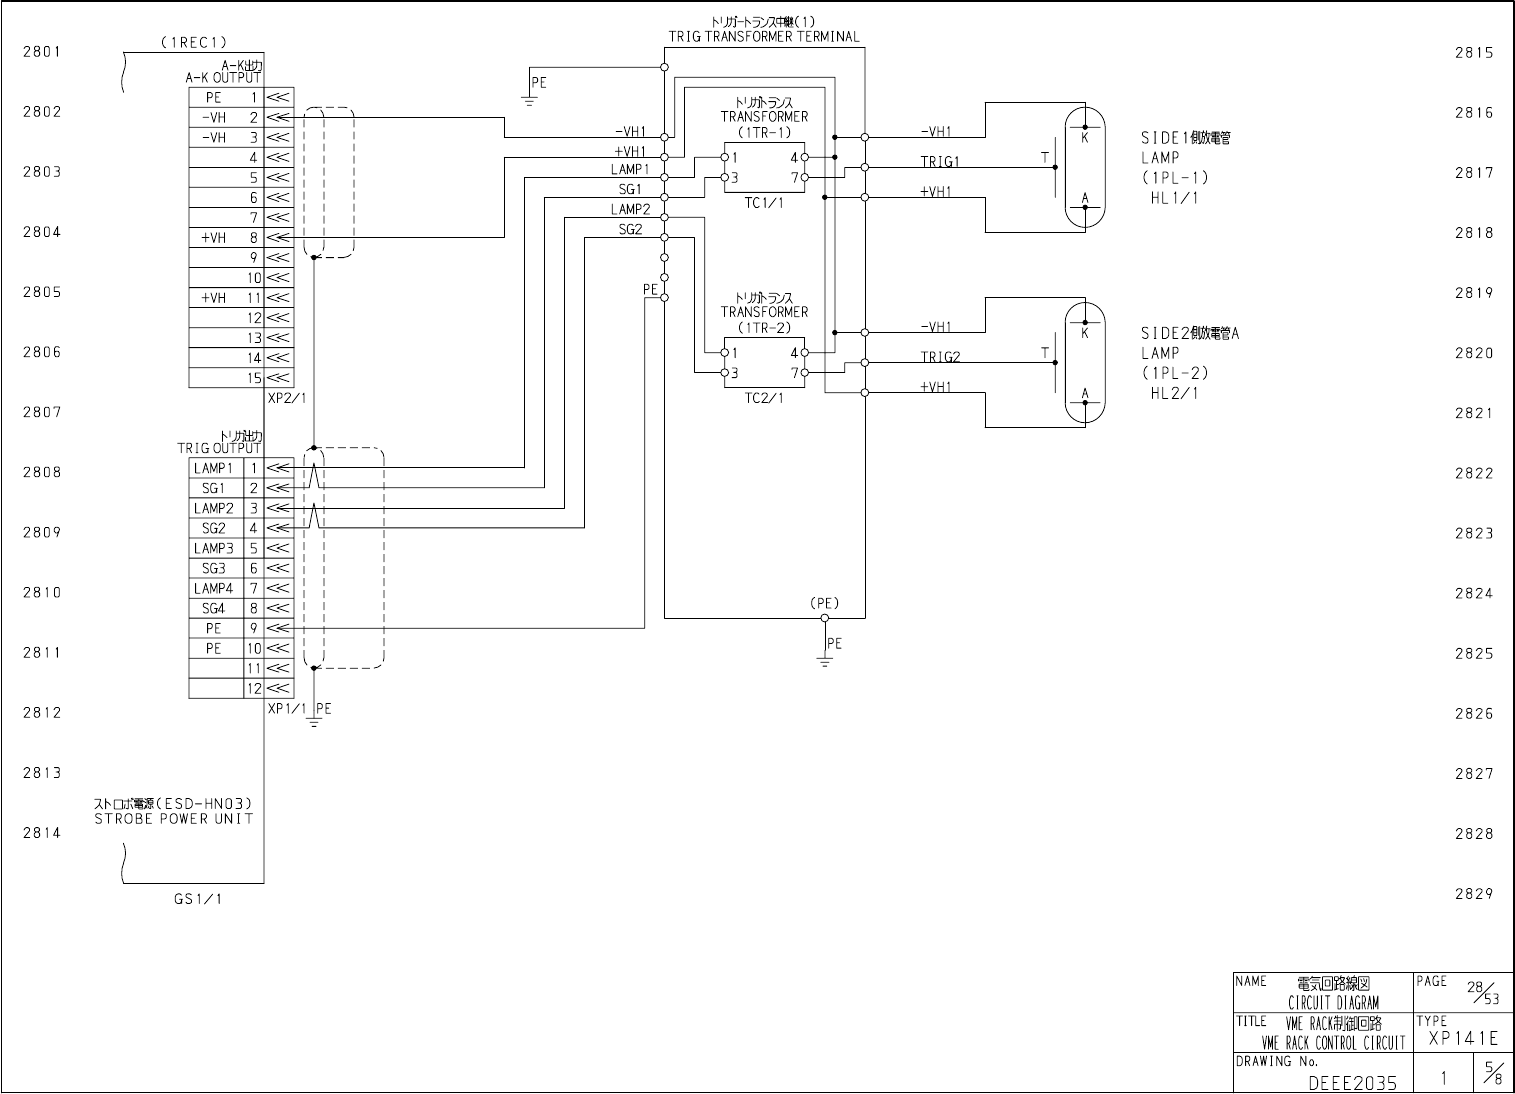Screen dimensions: 1515x1094
Task: Click the XP1/1 connector designation
Action: pyautogui.click(x=287, y=709)
